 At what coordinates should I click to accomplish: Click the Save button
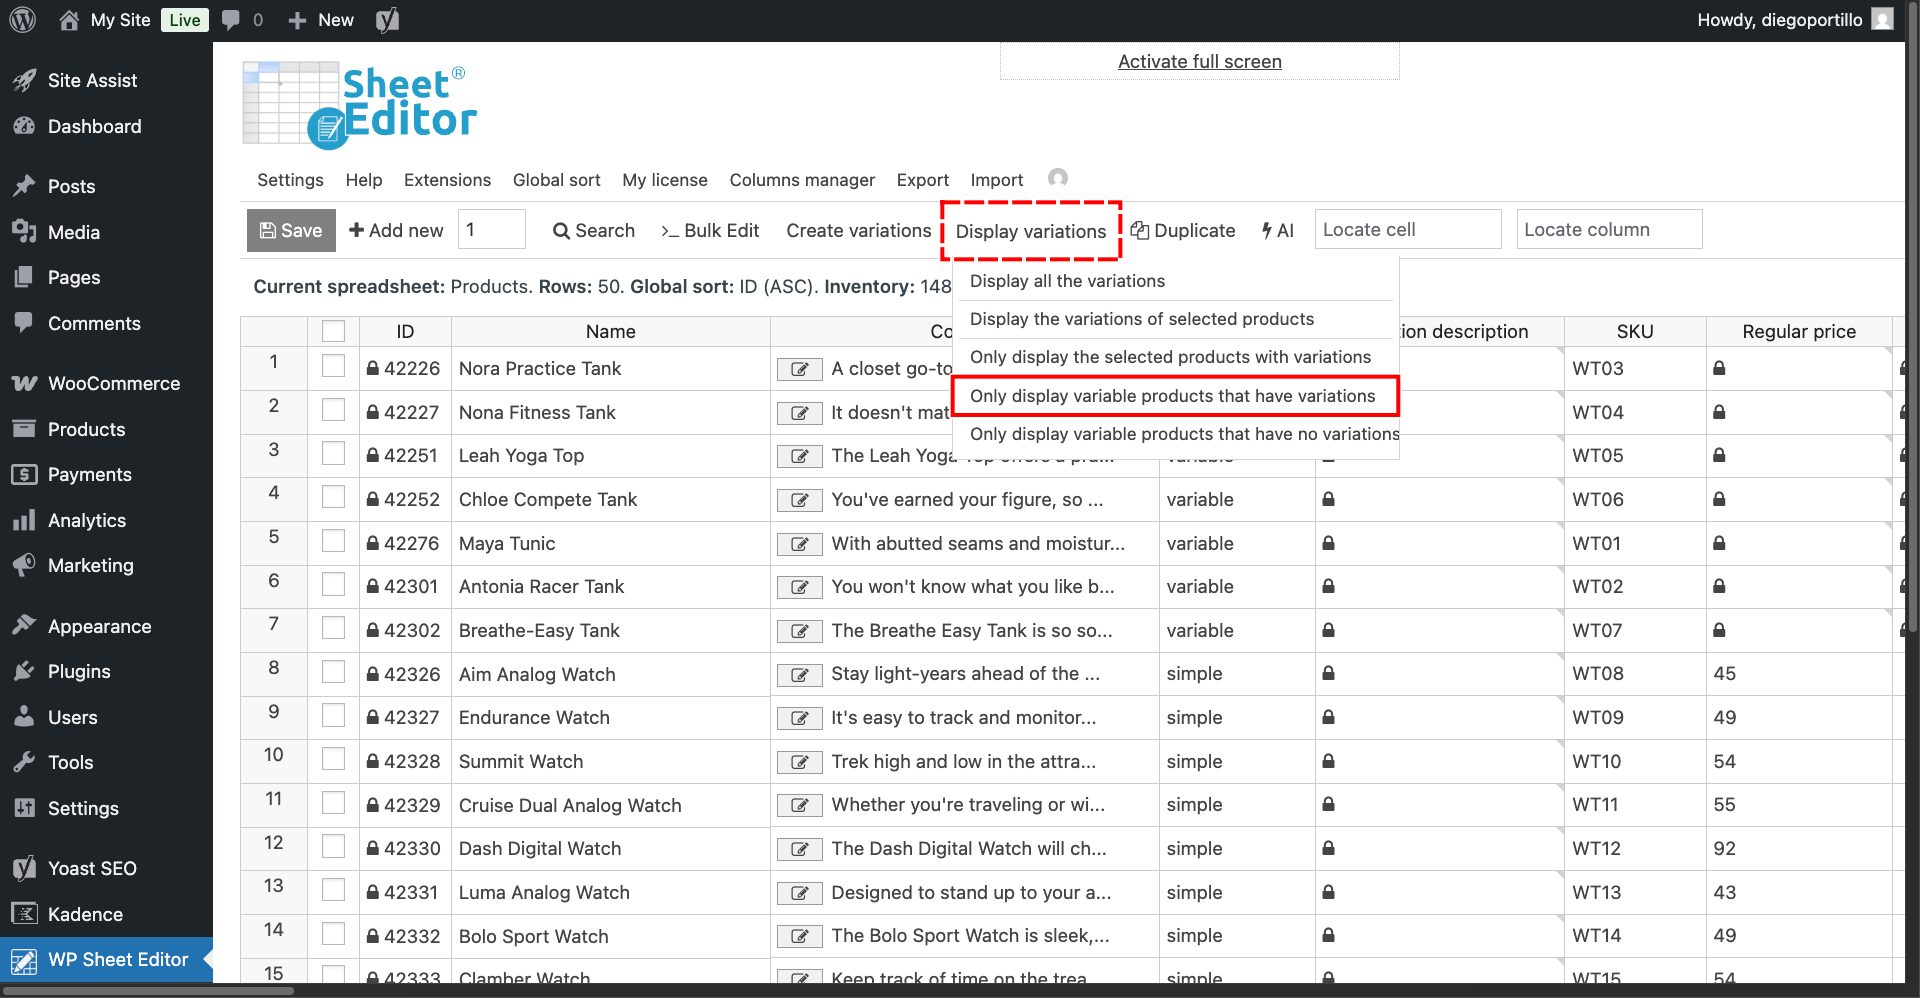tap(291, 231)
